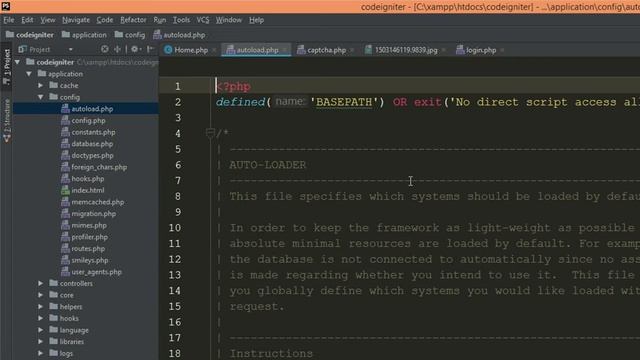The height and width of the screenshot is (360, 640).
Task: Open the View menu
Action: coord(48,20)
